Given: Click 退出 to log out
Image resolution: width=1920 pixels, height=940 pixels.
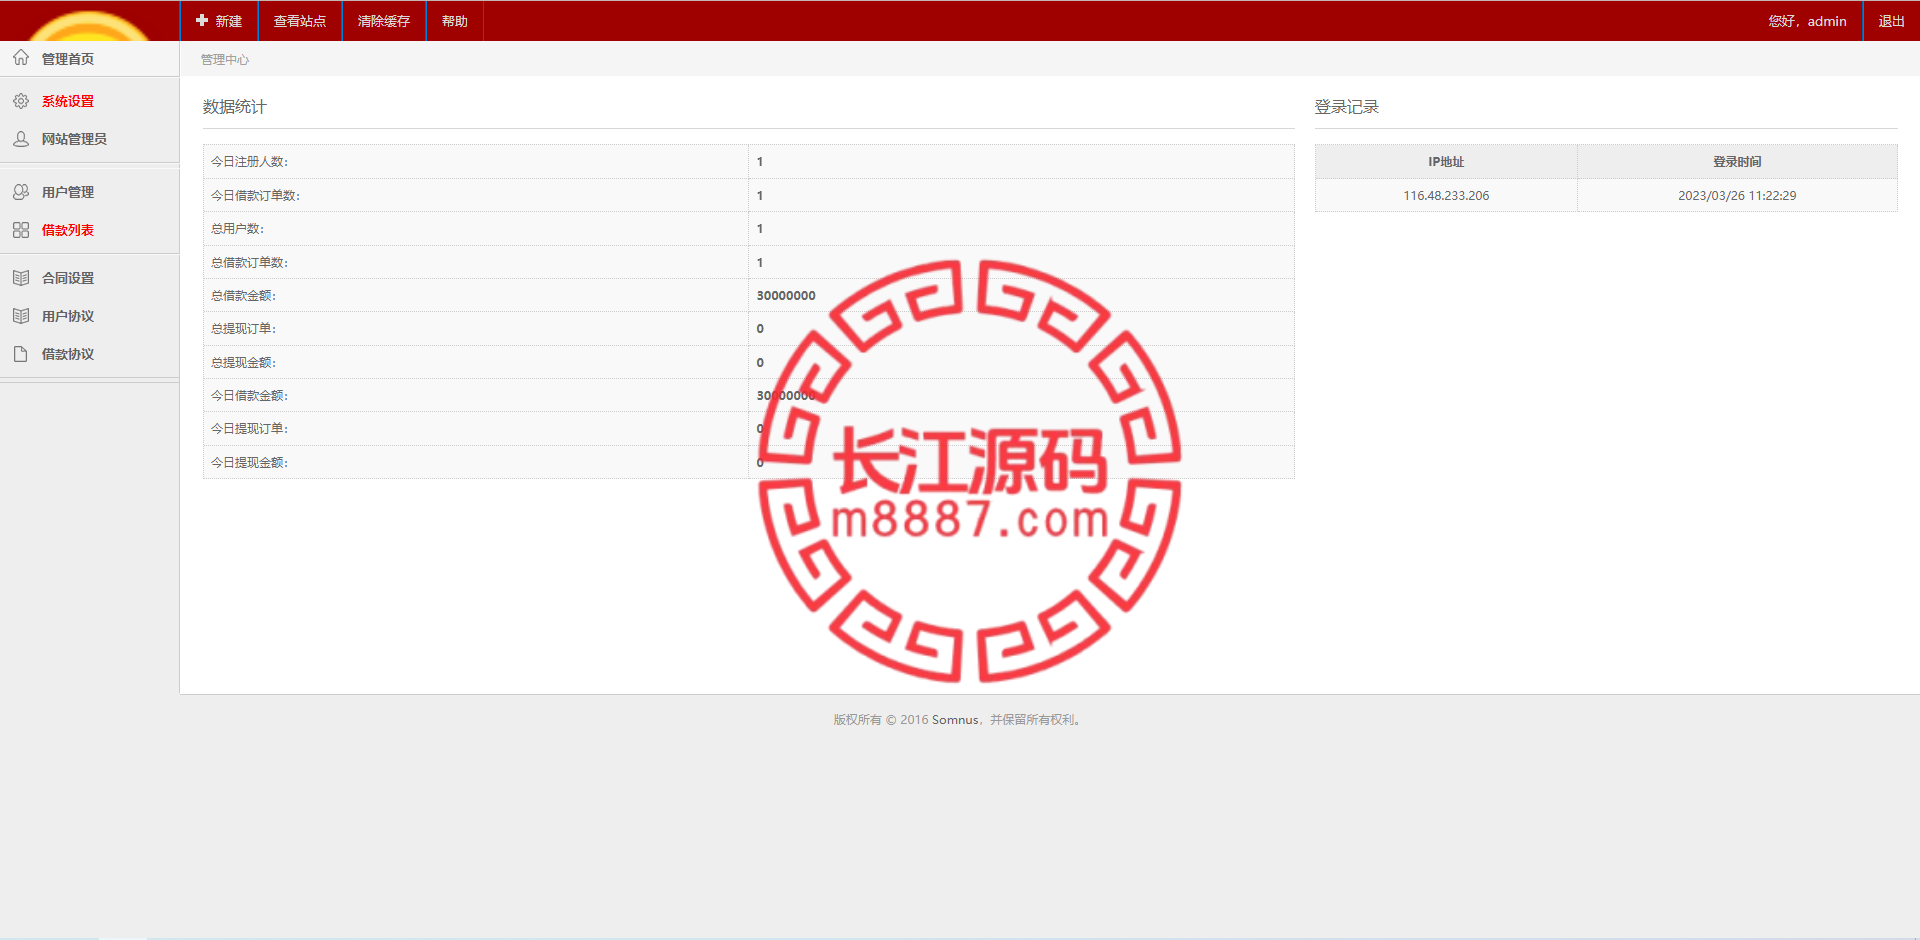Looking at the screenshot, I should (x=1891, y=21).
